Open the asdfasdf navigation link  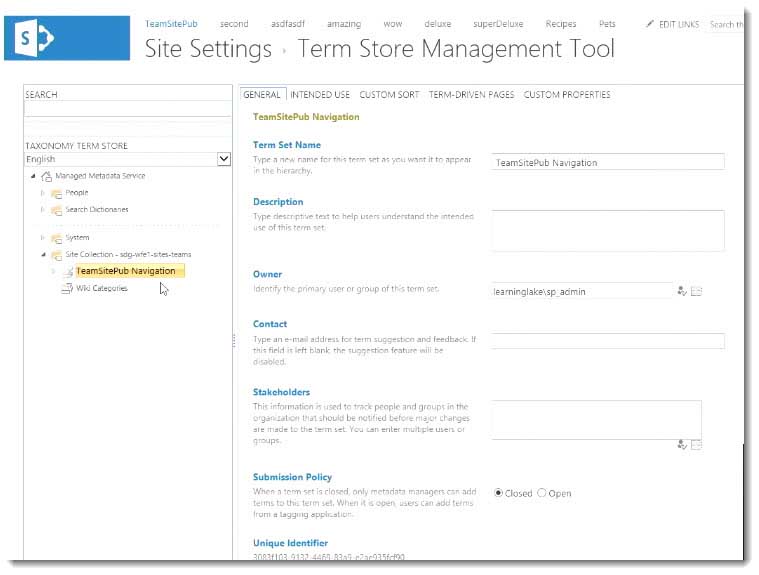[288, 24]
